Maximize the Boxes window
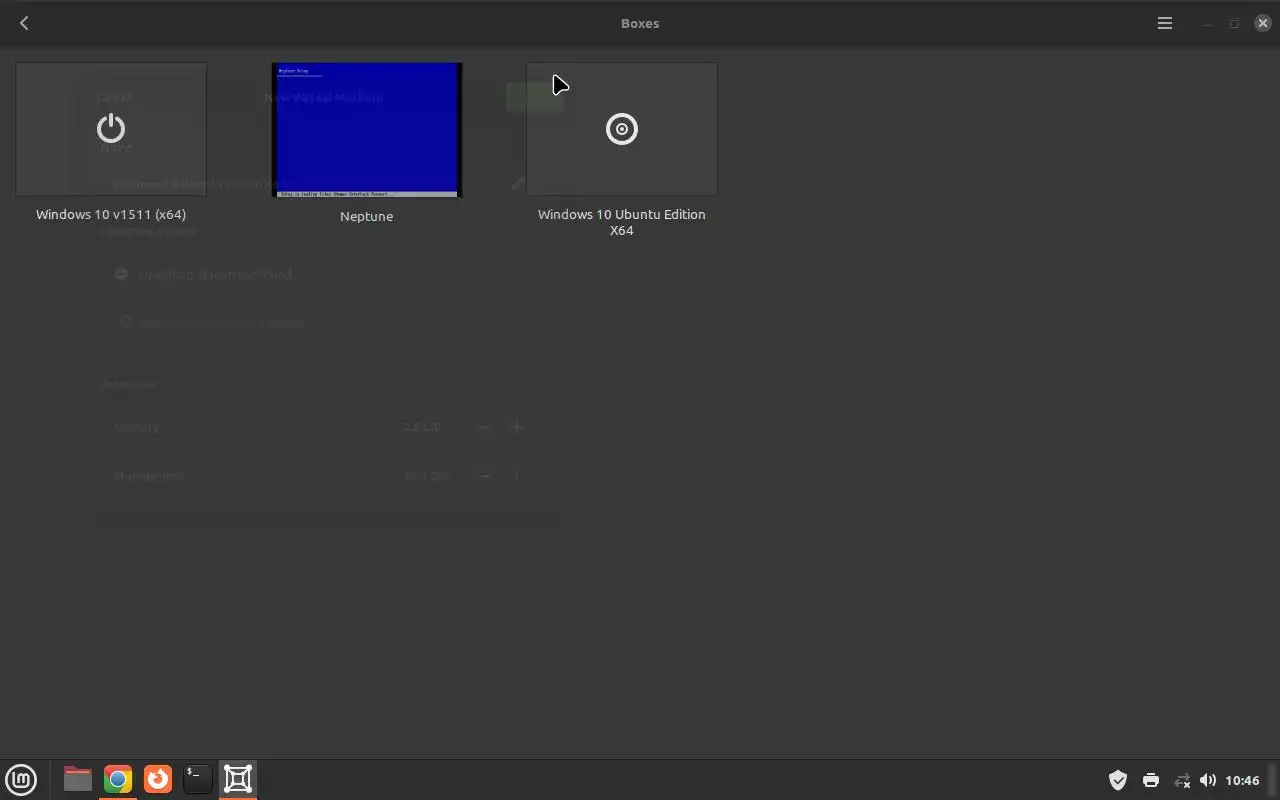The image size is (1280, 800). click(1234, 23)
